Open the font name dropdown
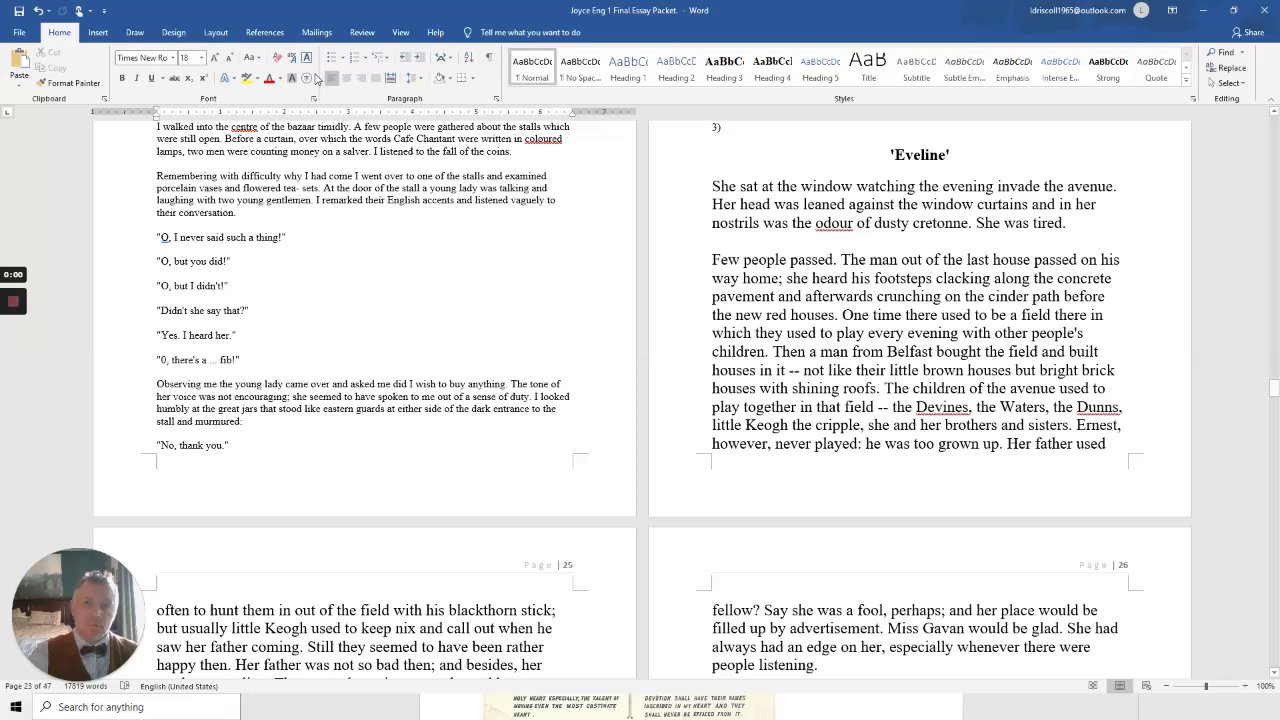The width and height of the screenshot is (1280, 720). click(172, 58)
